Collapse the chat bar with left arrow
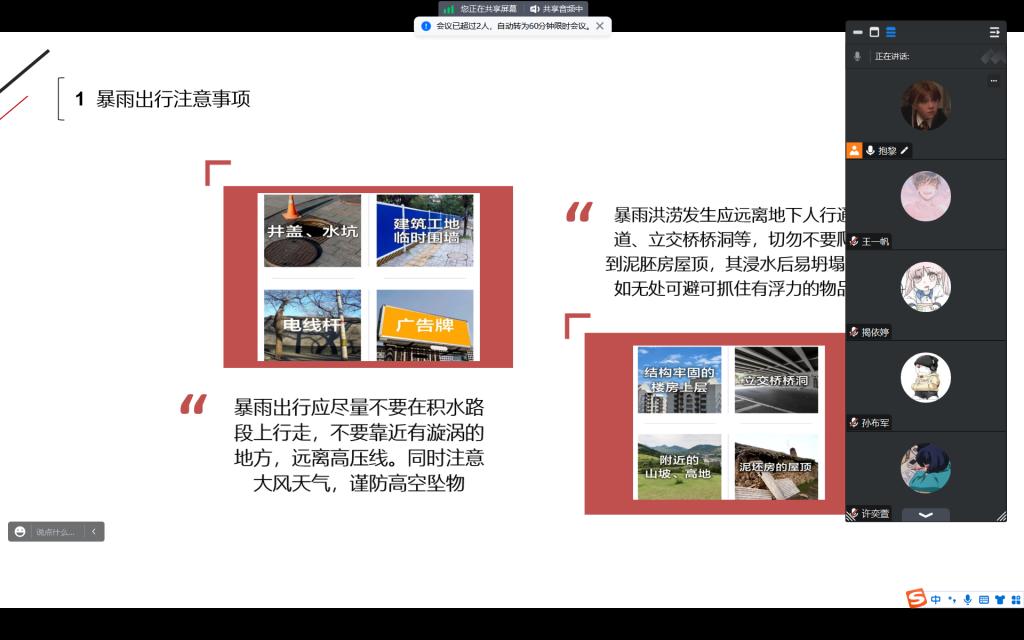The width and height of the screenshot is (1024, 640). click(x=94, y=532)
